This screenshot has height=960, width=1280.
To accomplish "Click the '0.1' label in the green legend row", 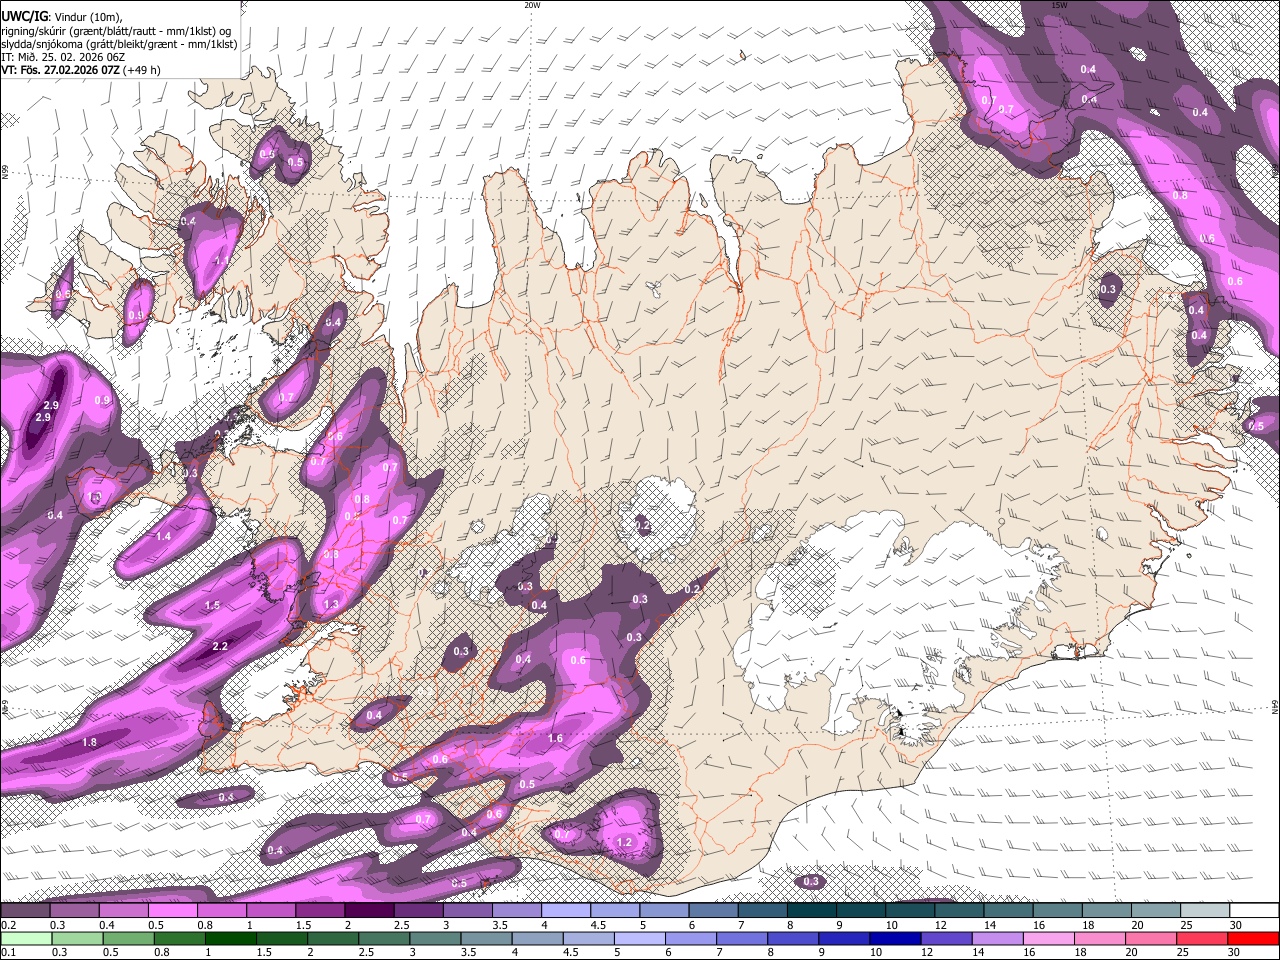I will pos(6,952).
